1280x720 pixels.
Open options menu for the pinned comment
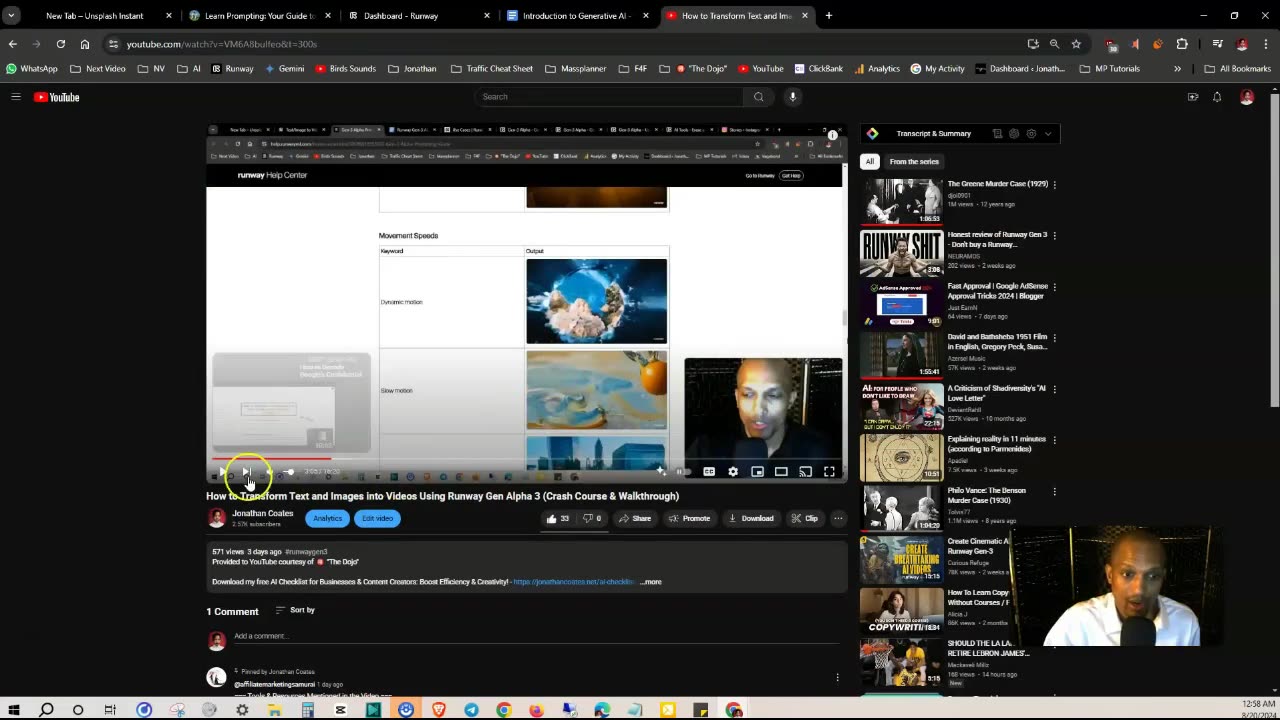point(837,677)
